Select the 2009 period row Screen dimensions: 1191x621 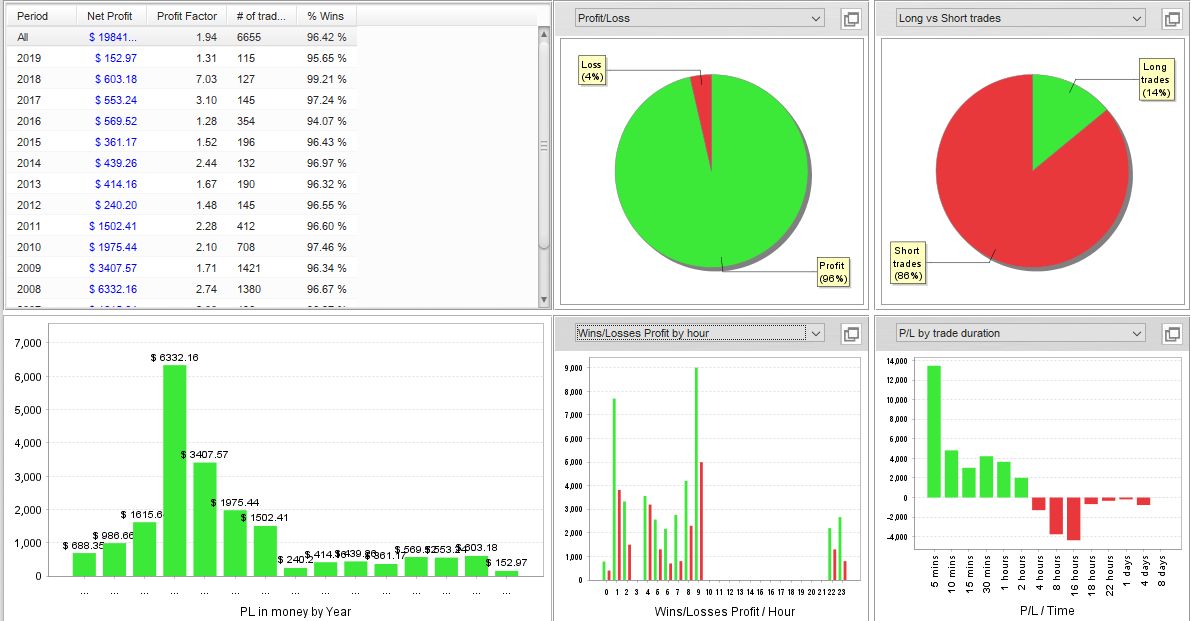(182, 268)
